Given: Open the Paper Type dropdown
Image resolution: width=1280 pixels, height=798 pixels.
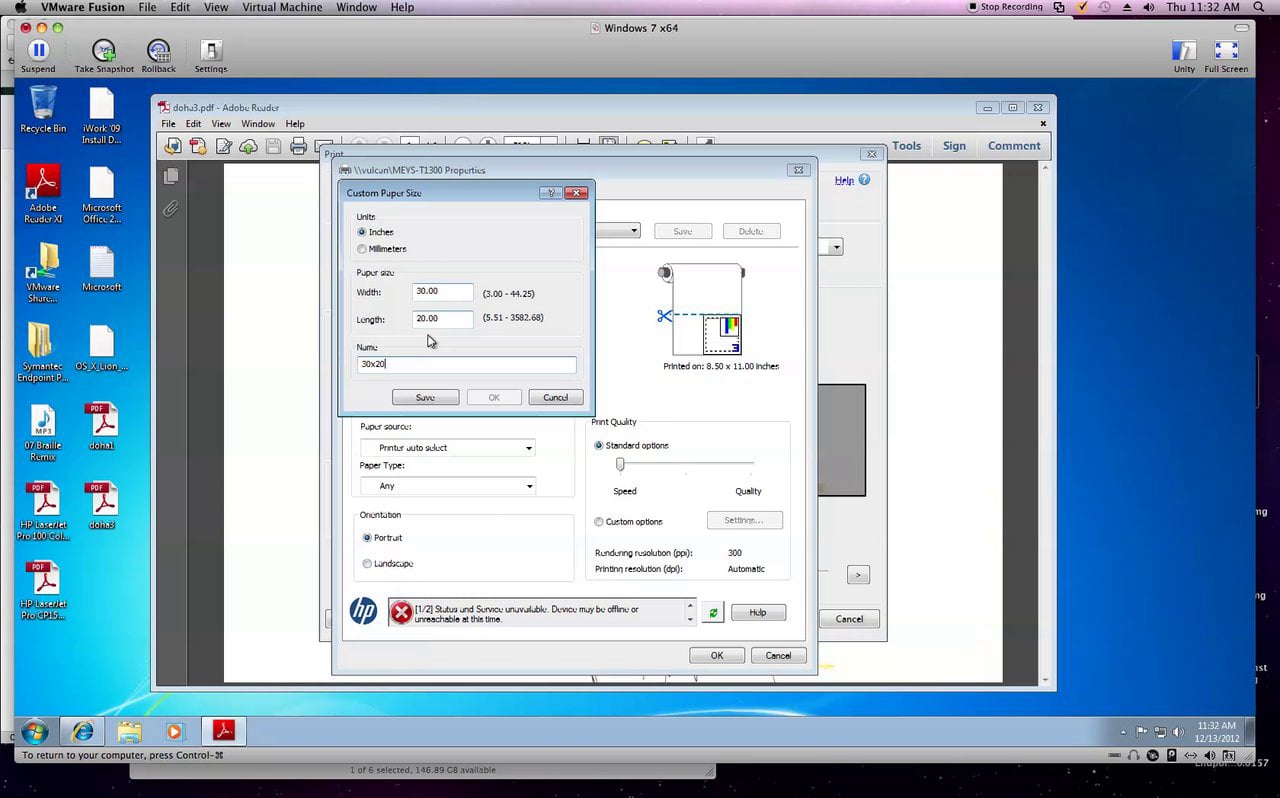Looking at the screenshot, I should tap(448, 486).
